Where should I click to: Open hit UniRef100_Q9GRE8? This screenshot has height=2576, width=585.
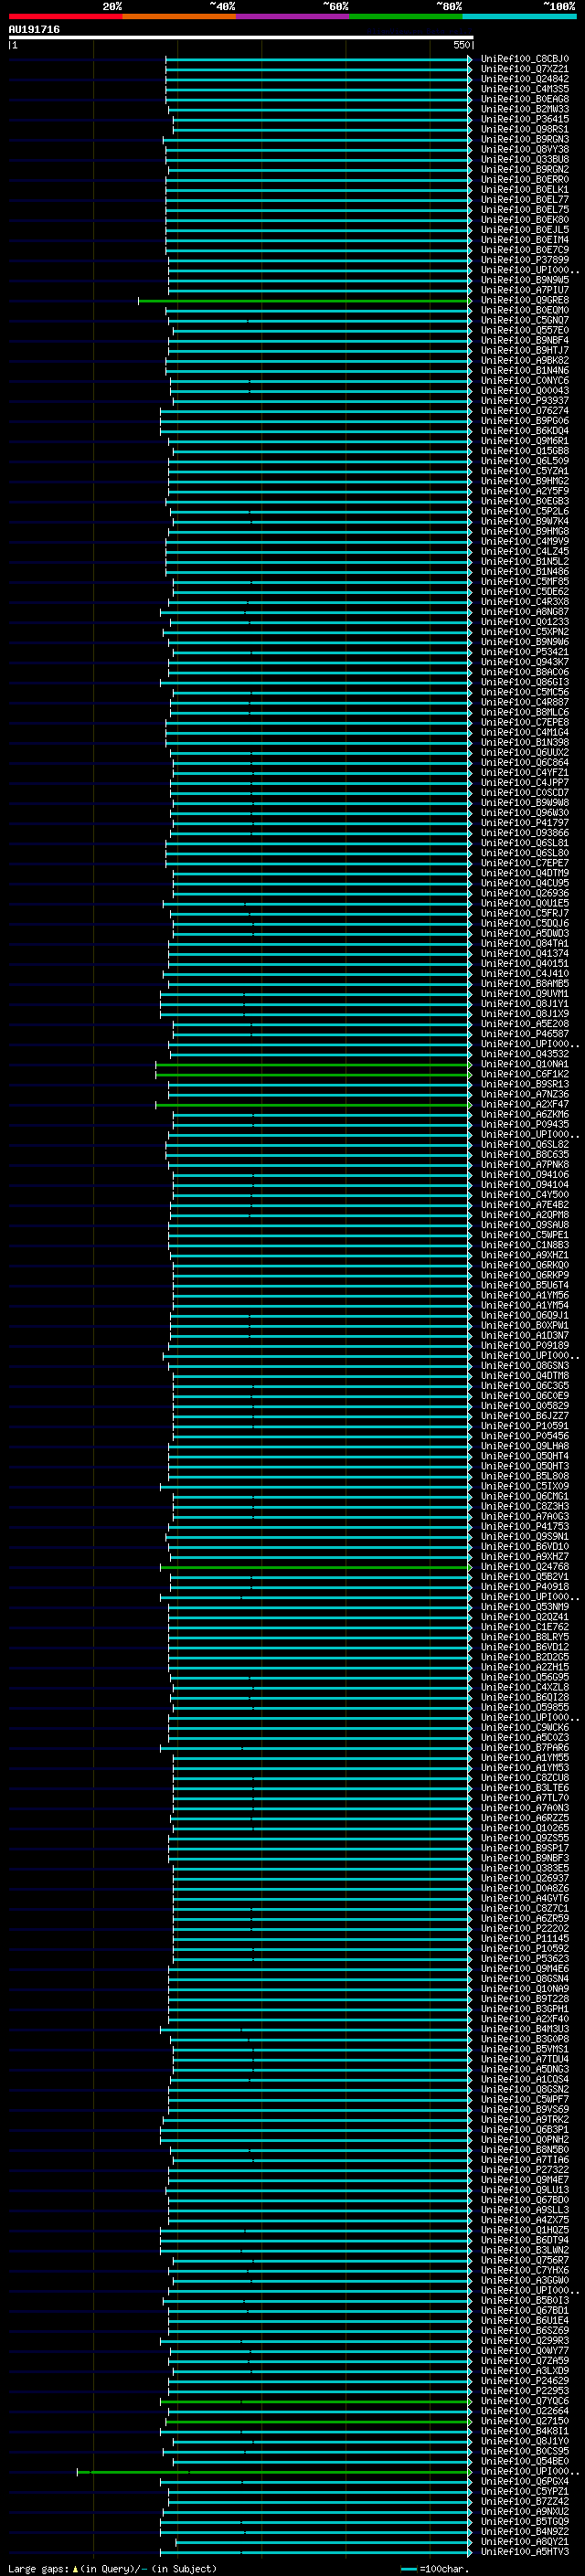click(x=524, y=300)
